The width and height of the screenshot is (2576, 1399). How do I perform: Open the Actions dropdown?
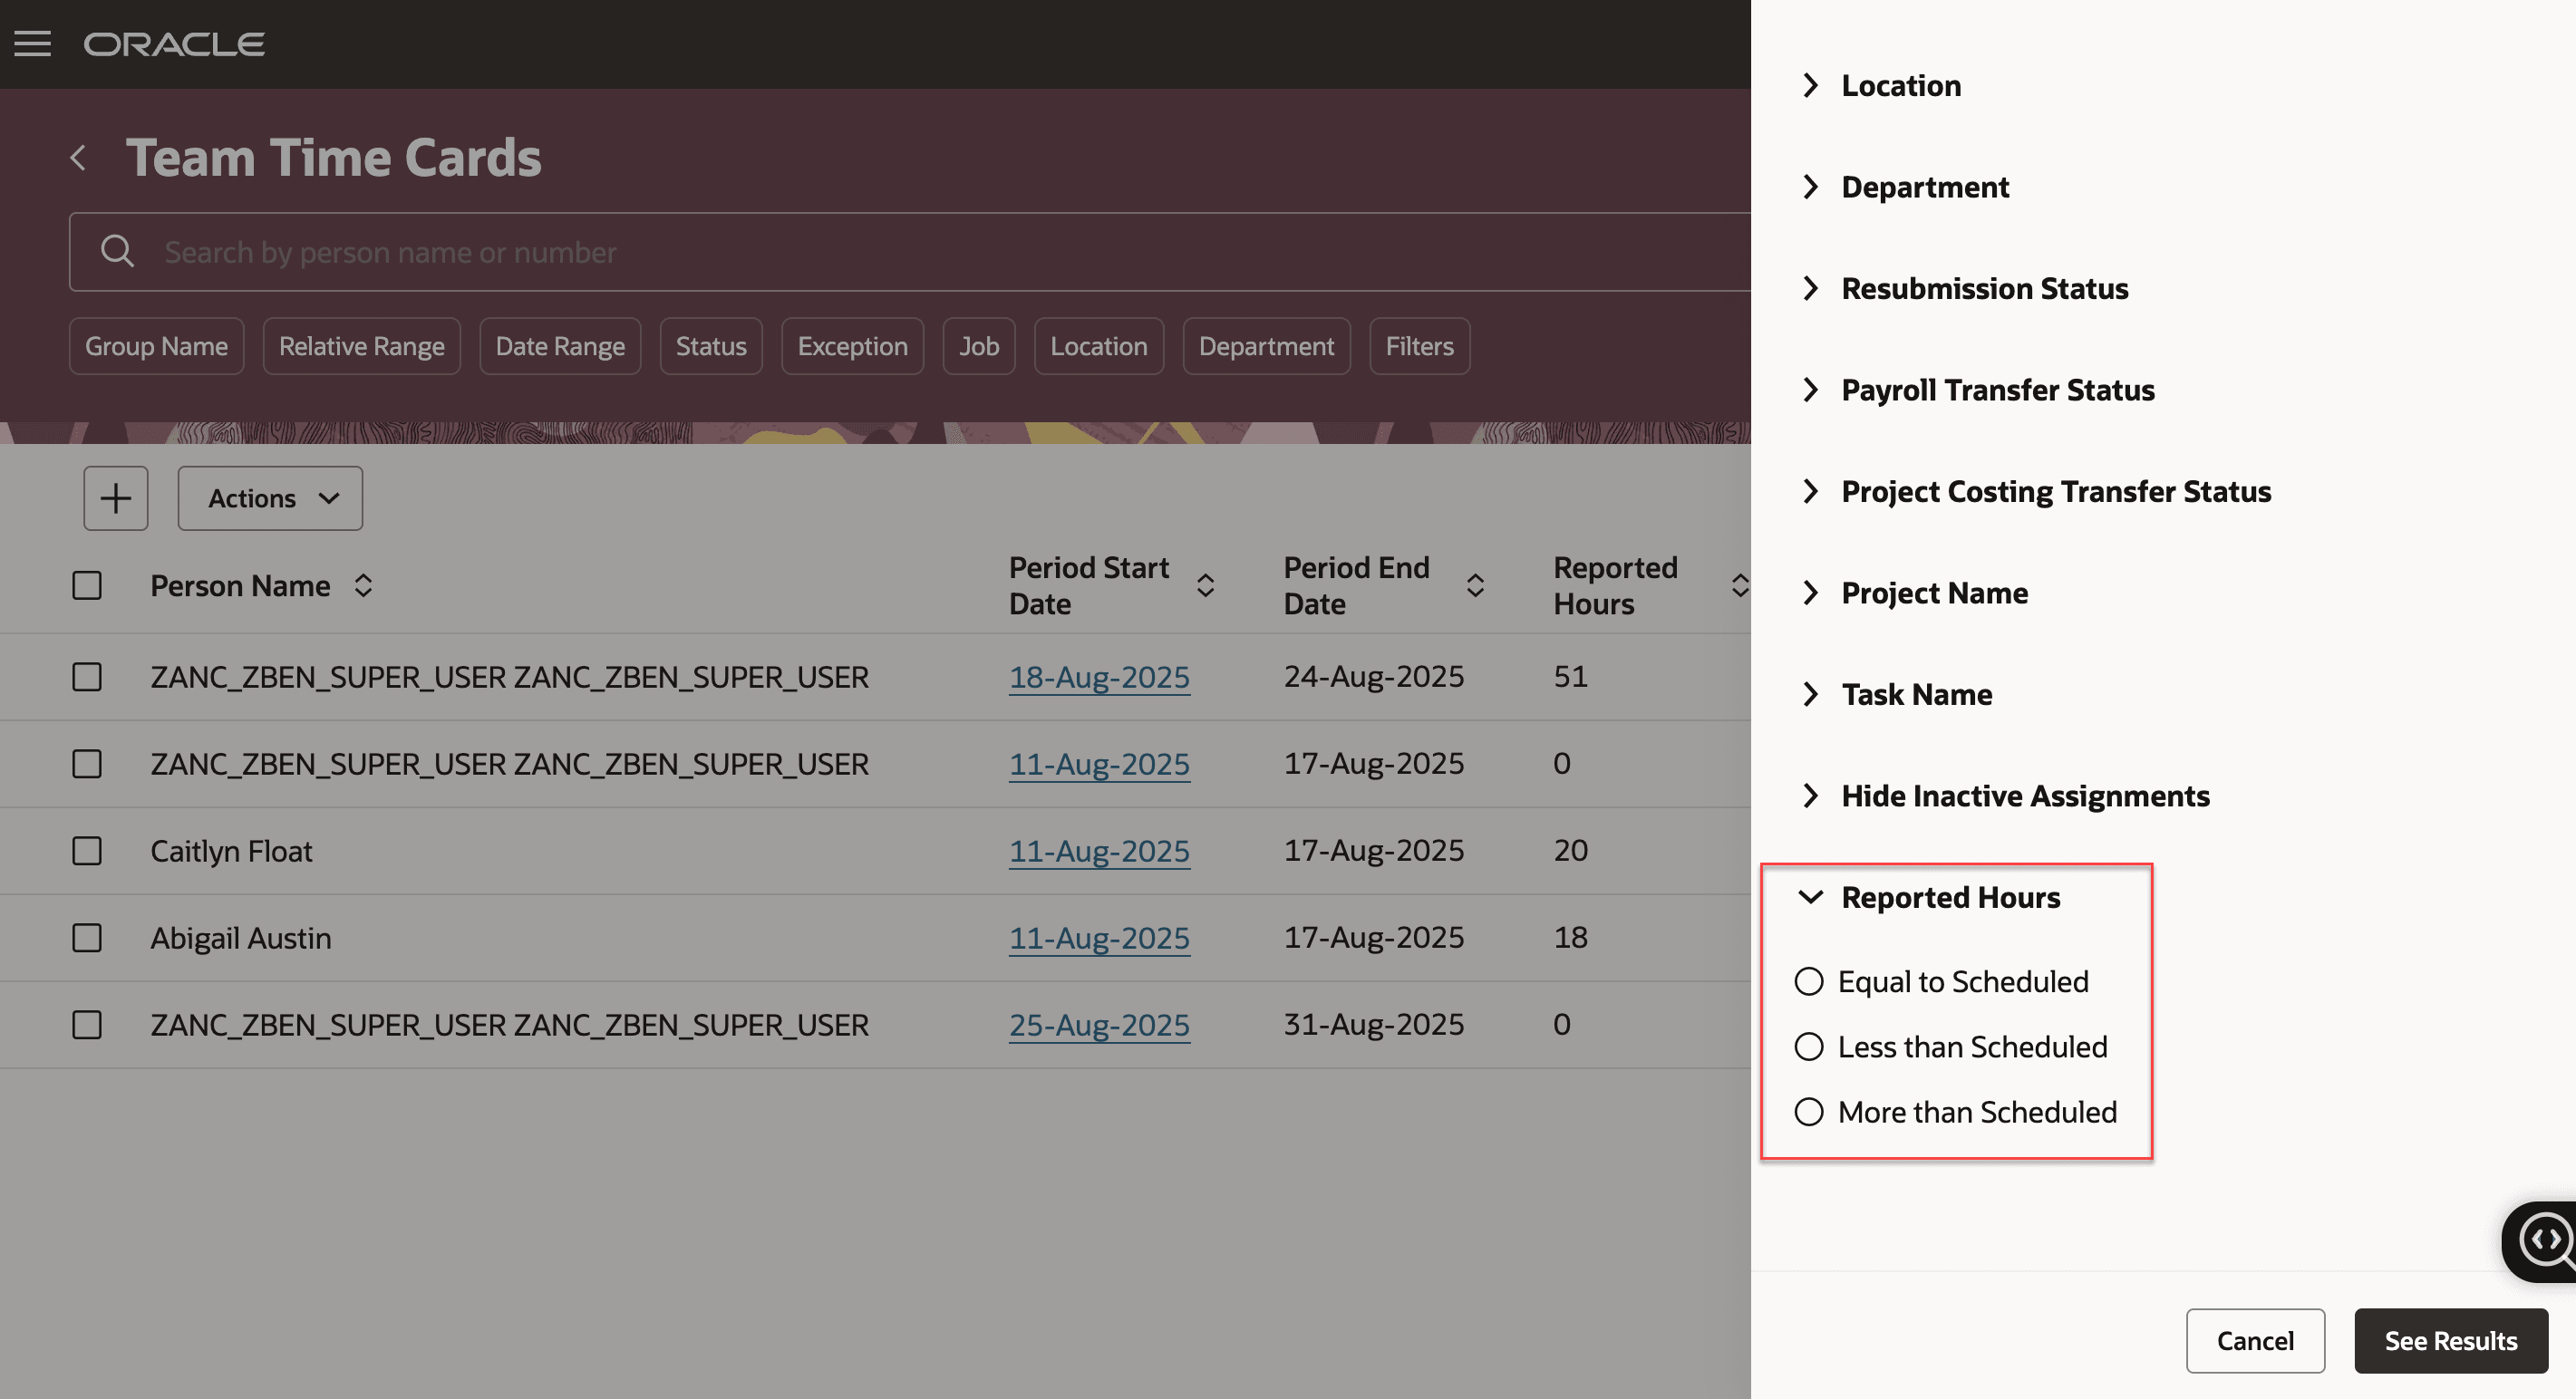point(269,497)
